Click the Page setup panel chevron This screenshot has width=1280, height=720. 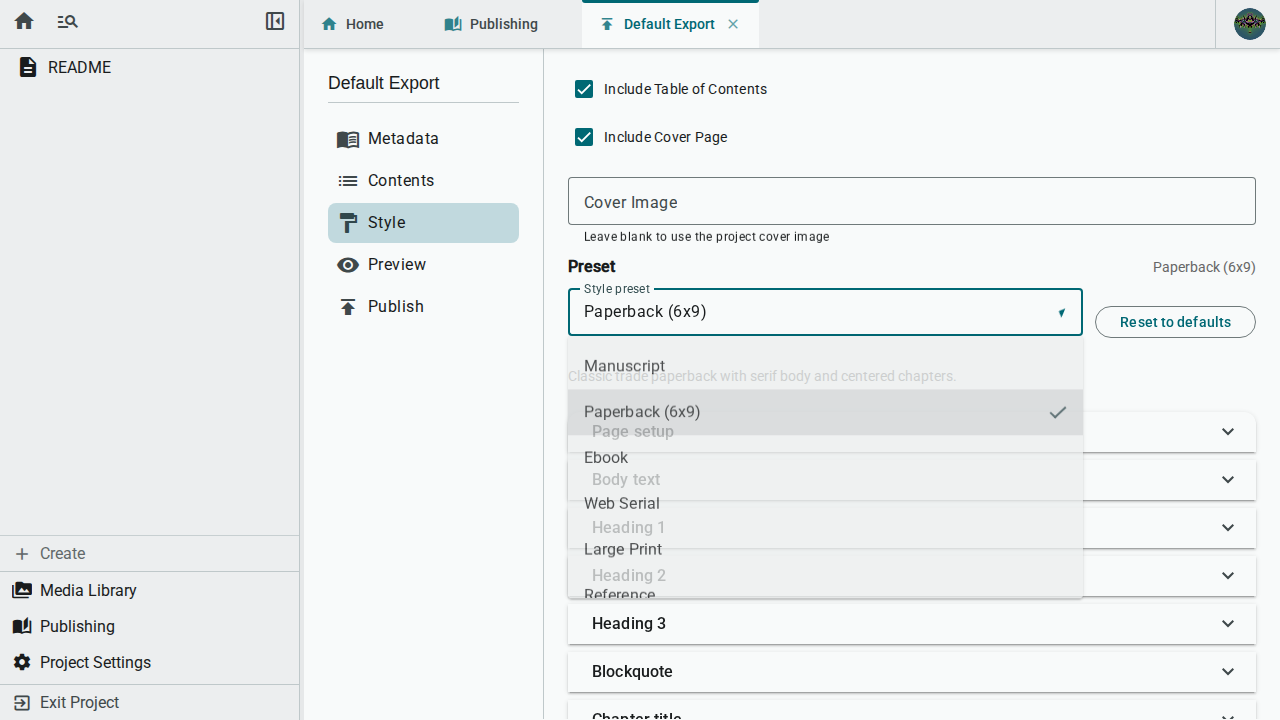(1228, 432)
